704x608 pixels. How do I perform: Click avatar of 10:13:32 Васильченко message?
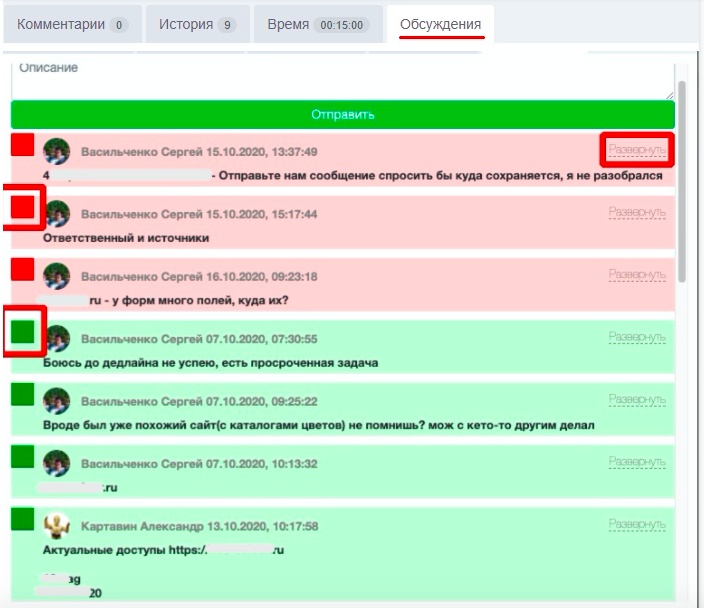coord(57,463)
